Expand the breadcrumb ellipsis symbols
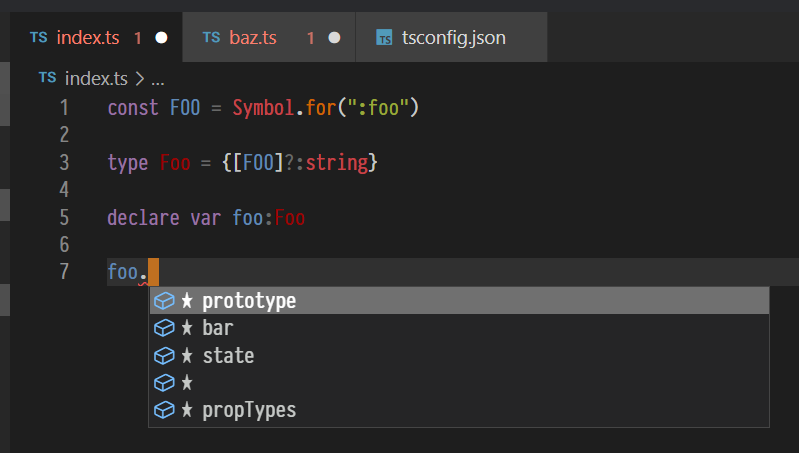The width and height of the screenshot is (799, 453). tap(157, 80)
